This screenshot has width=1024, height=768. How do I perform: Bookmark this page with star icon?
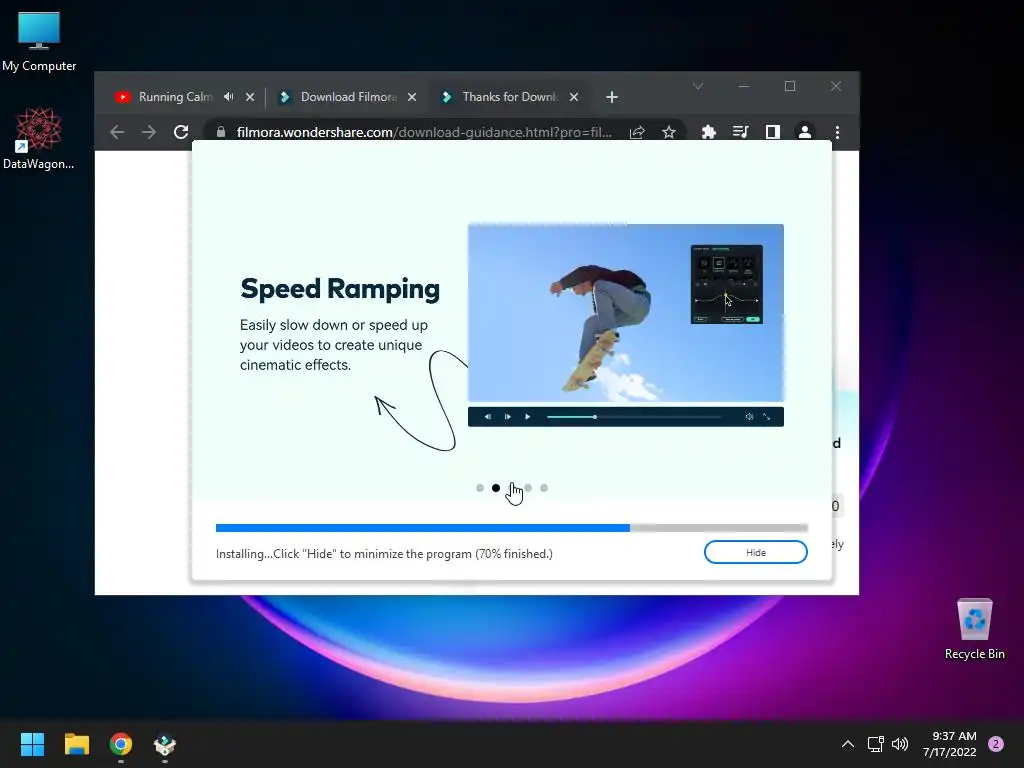(x=669, y=133)
